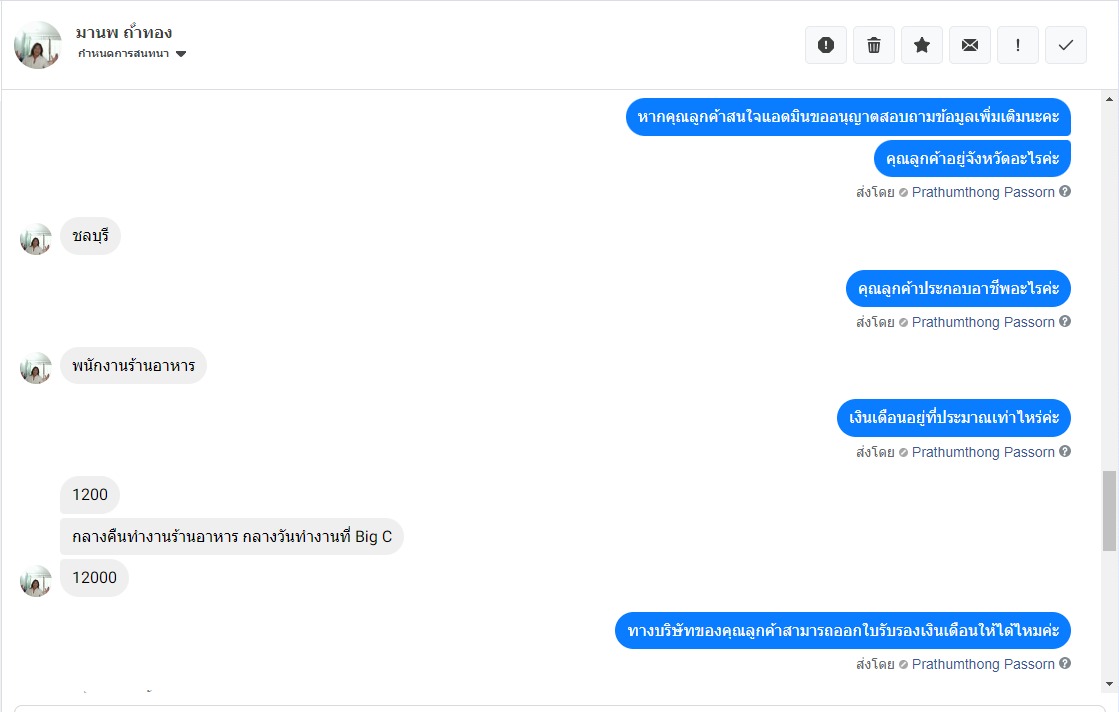Star this conversation as important
This screenshot has width=1119, height=712.
coord(922,45)
